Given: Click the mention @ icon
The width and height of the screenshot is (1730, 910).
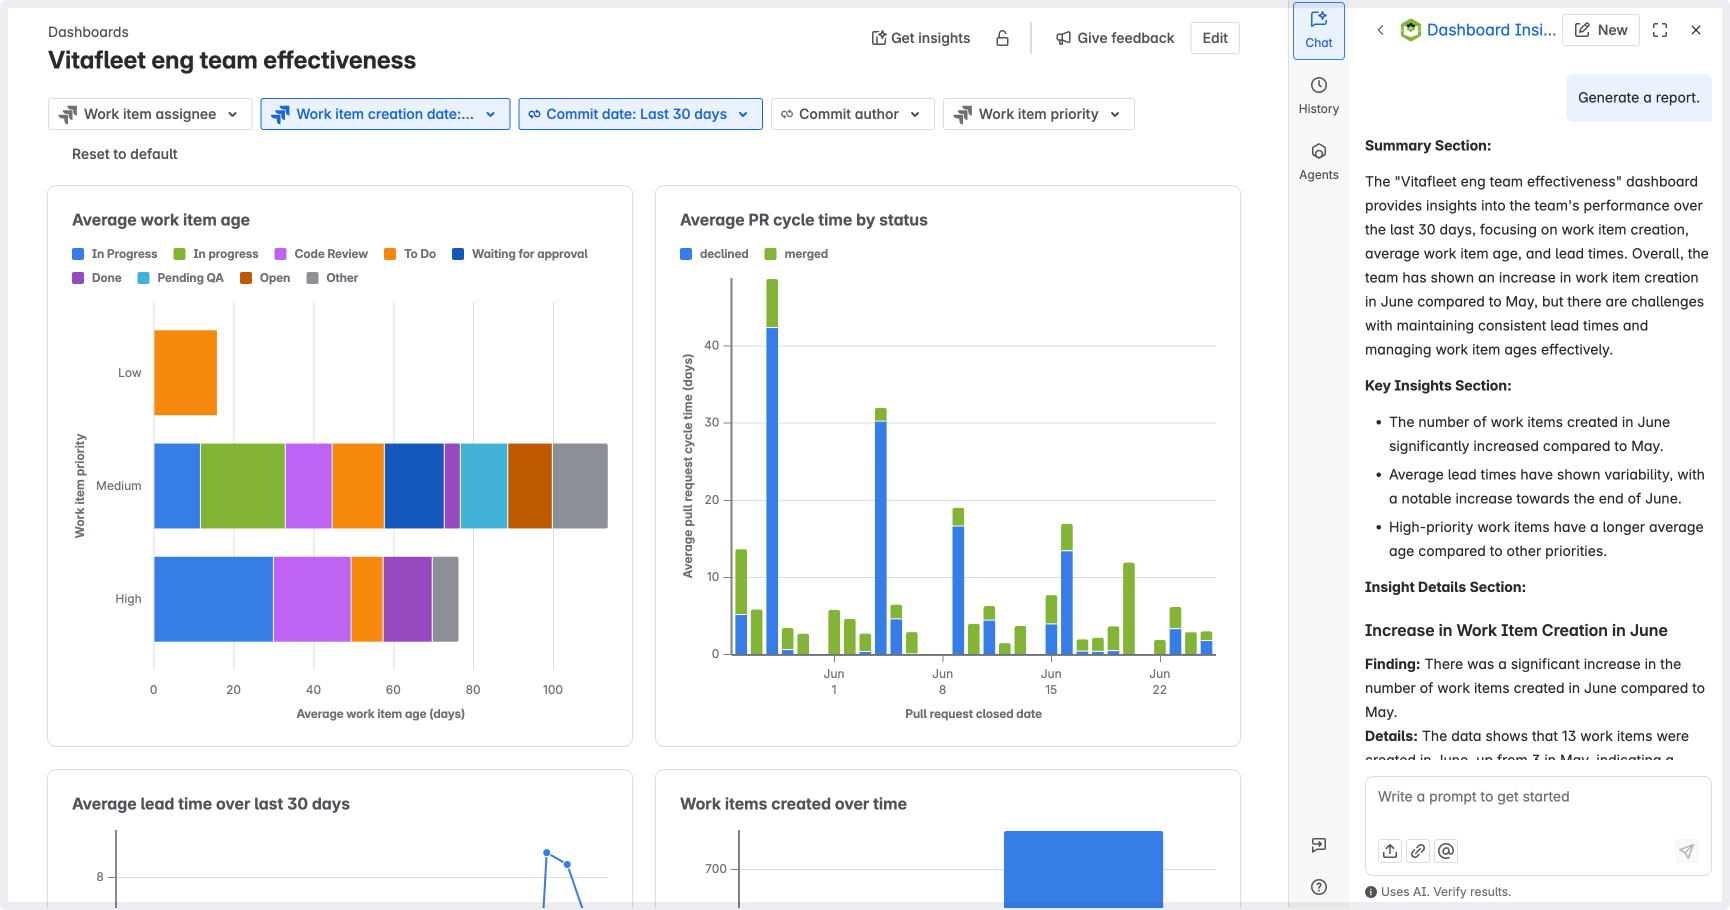Looking at the screenshot, I should click(x=1446, y=851).
